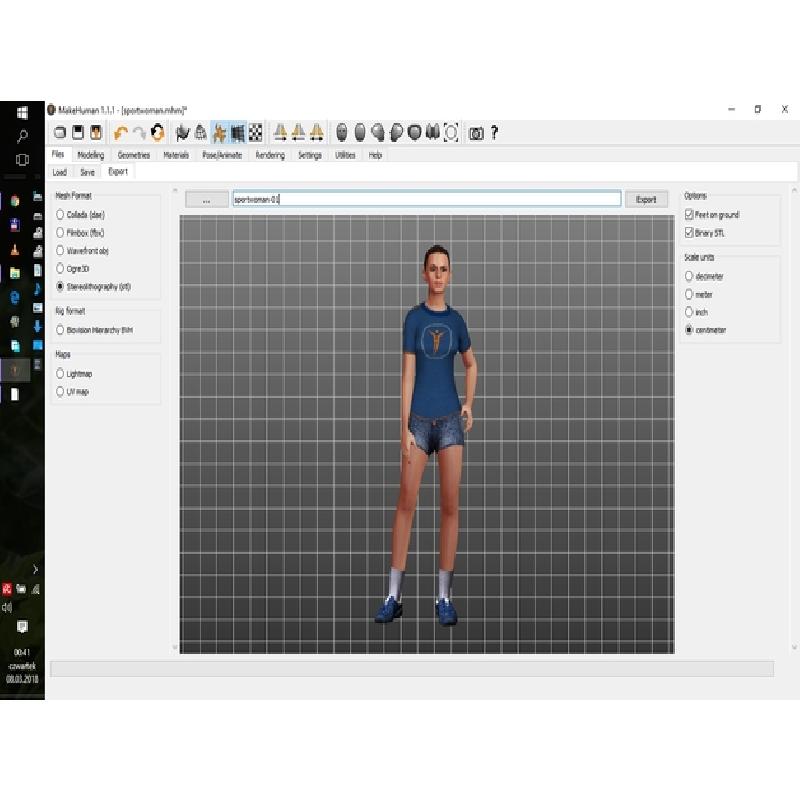Open Google Chrome from the taskbar
This screenshot has width=800, height=800.
pos(15,201)
